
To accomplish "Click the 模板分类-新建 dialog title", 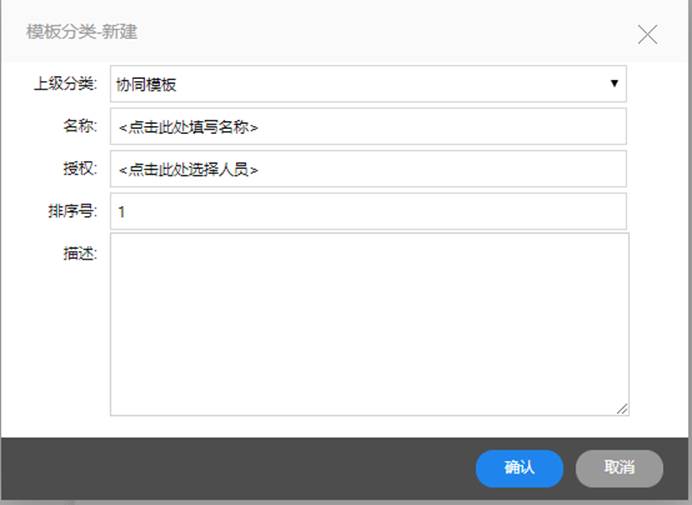I will (82, 32).
